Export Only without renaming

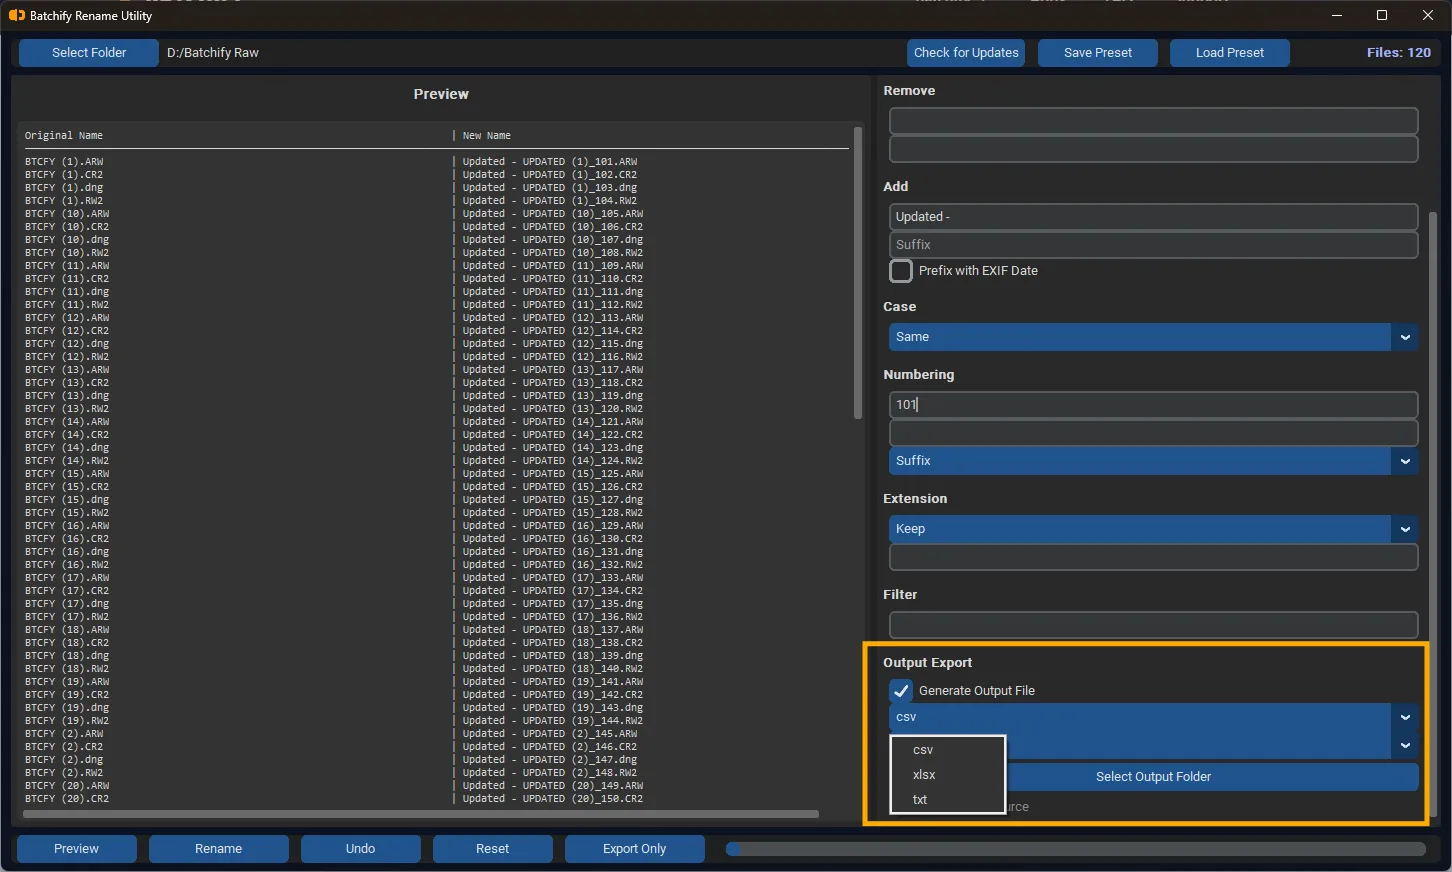[x=634, y=848]
